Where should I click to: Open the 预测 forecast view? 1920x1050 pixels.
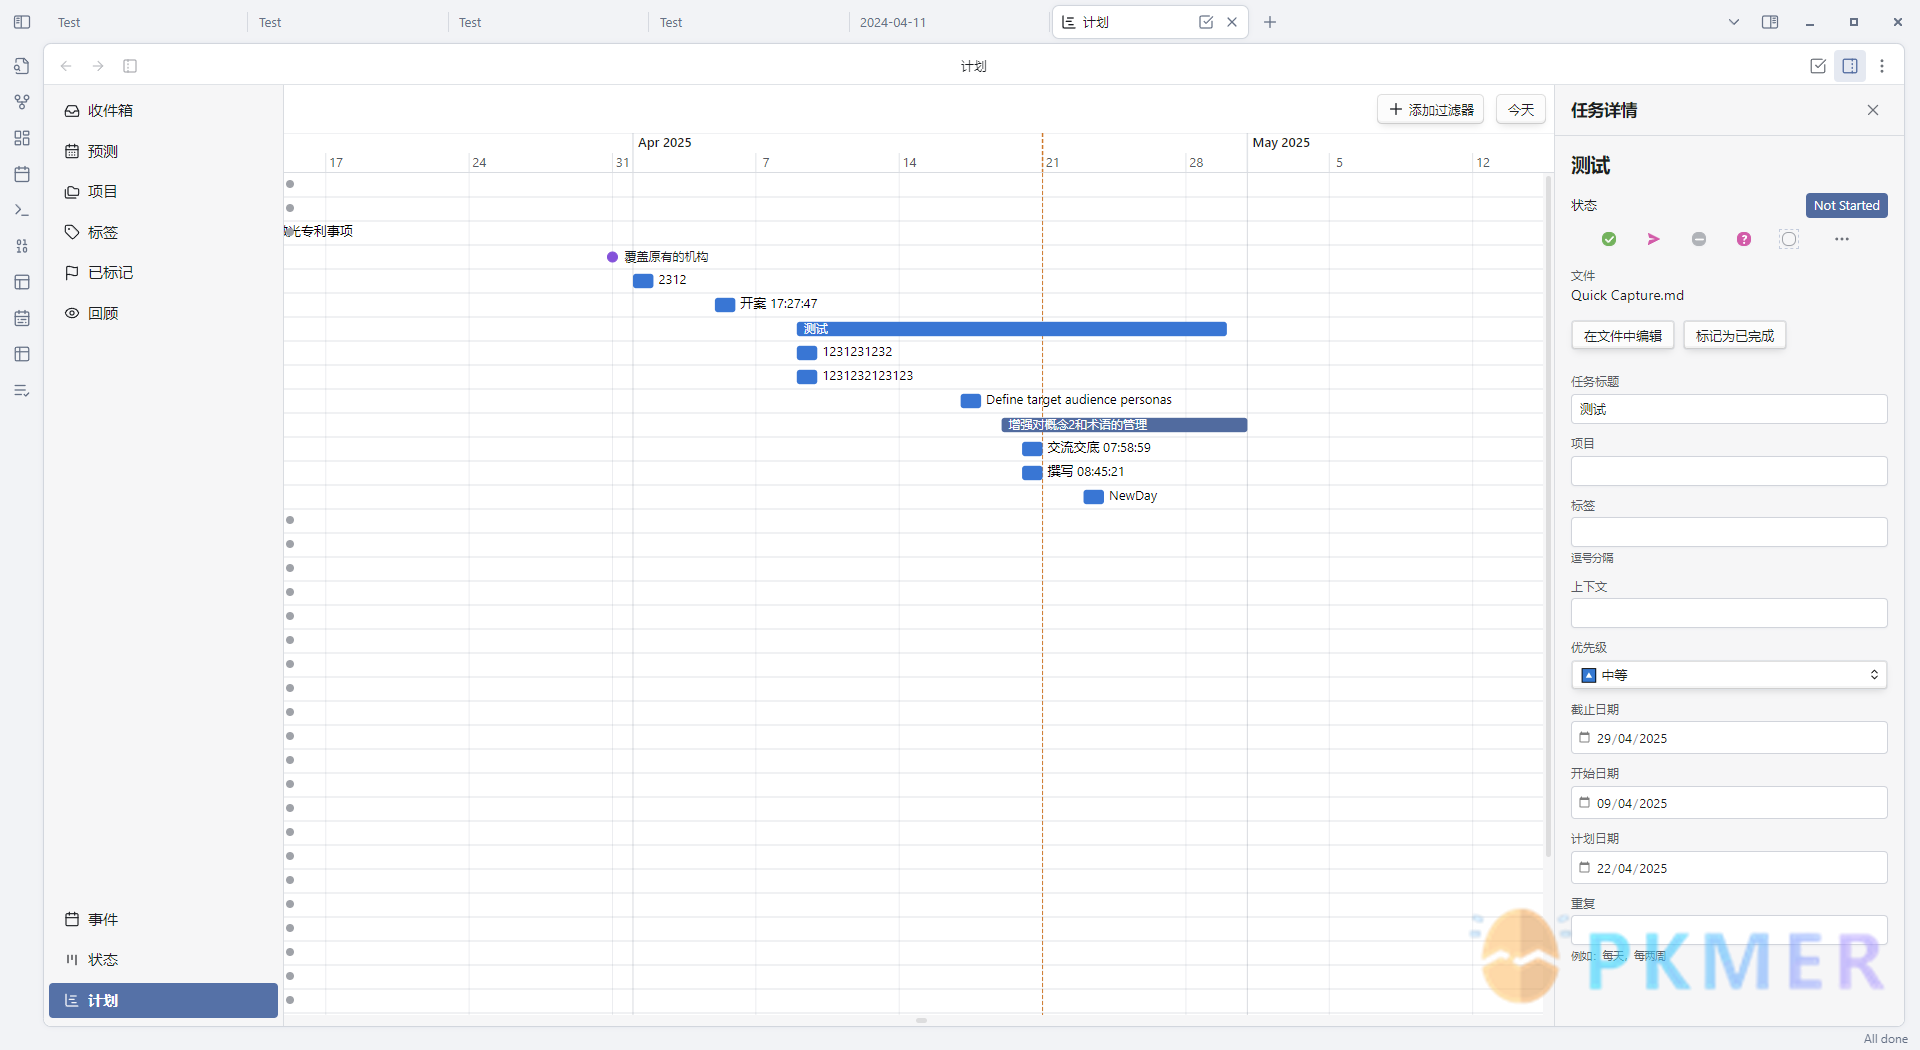tap(164, 151)
